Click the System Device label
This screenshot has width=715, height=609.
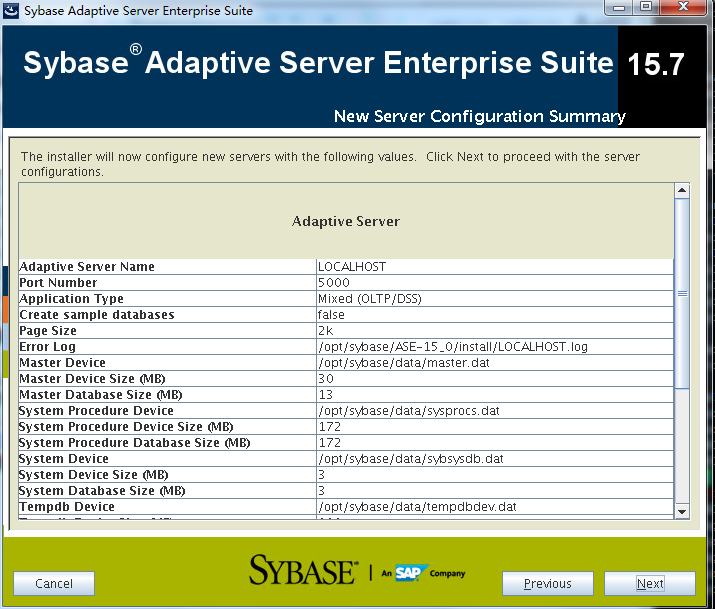(64, 459)
